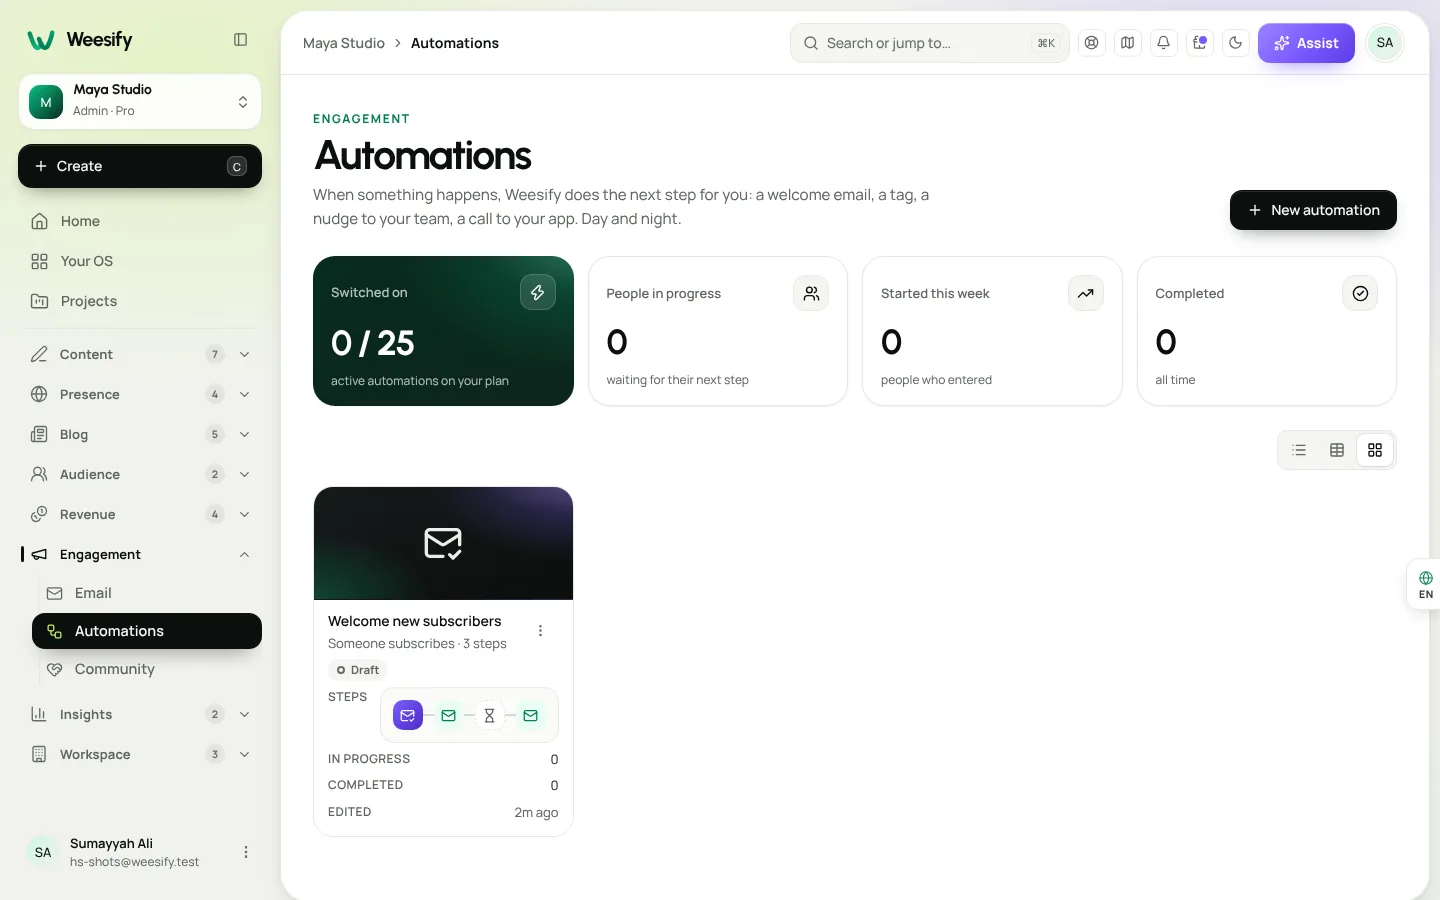Open the Assist panel
This screenshot has width=1440, height=900.
1306,43
